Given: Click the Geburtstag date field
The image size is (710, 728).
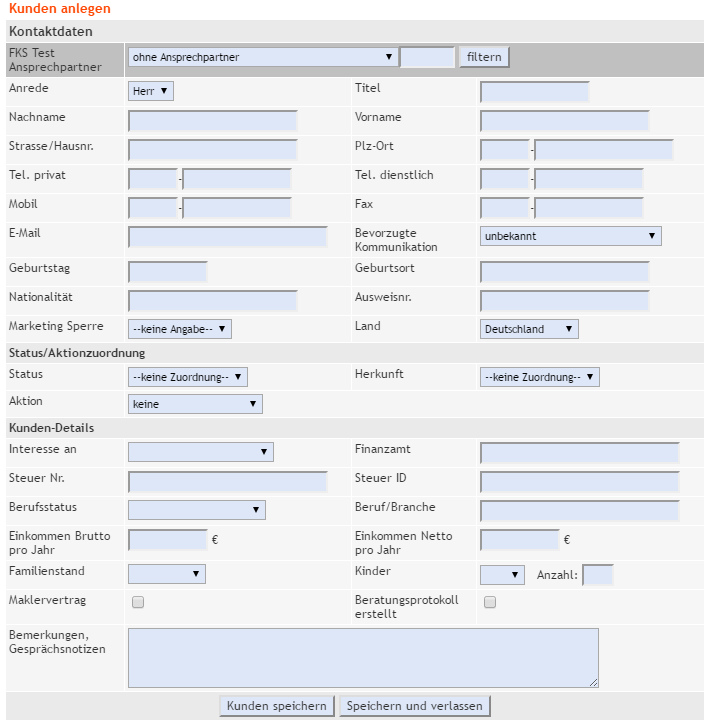Looking at the screenshot, I should [168, 271].
